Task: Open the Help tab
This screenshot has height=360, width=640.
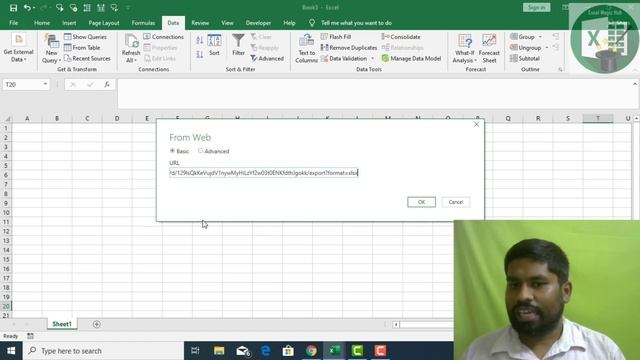Action: click(289, 23)
